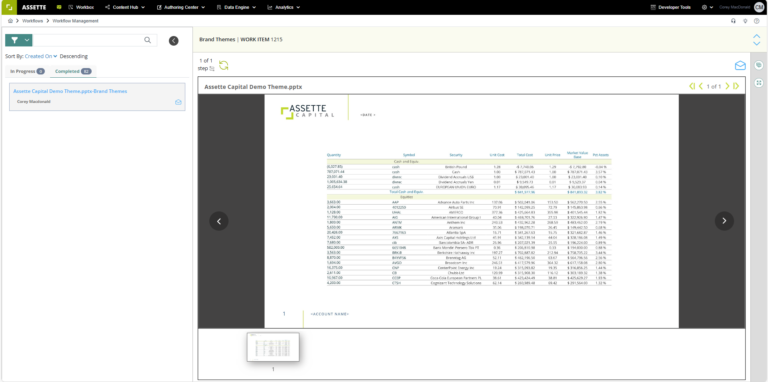The image size is (768, 382).
Task: Select the slide 1 thumbnail
Action: [x=273, y=347]
